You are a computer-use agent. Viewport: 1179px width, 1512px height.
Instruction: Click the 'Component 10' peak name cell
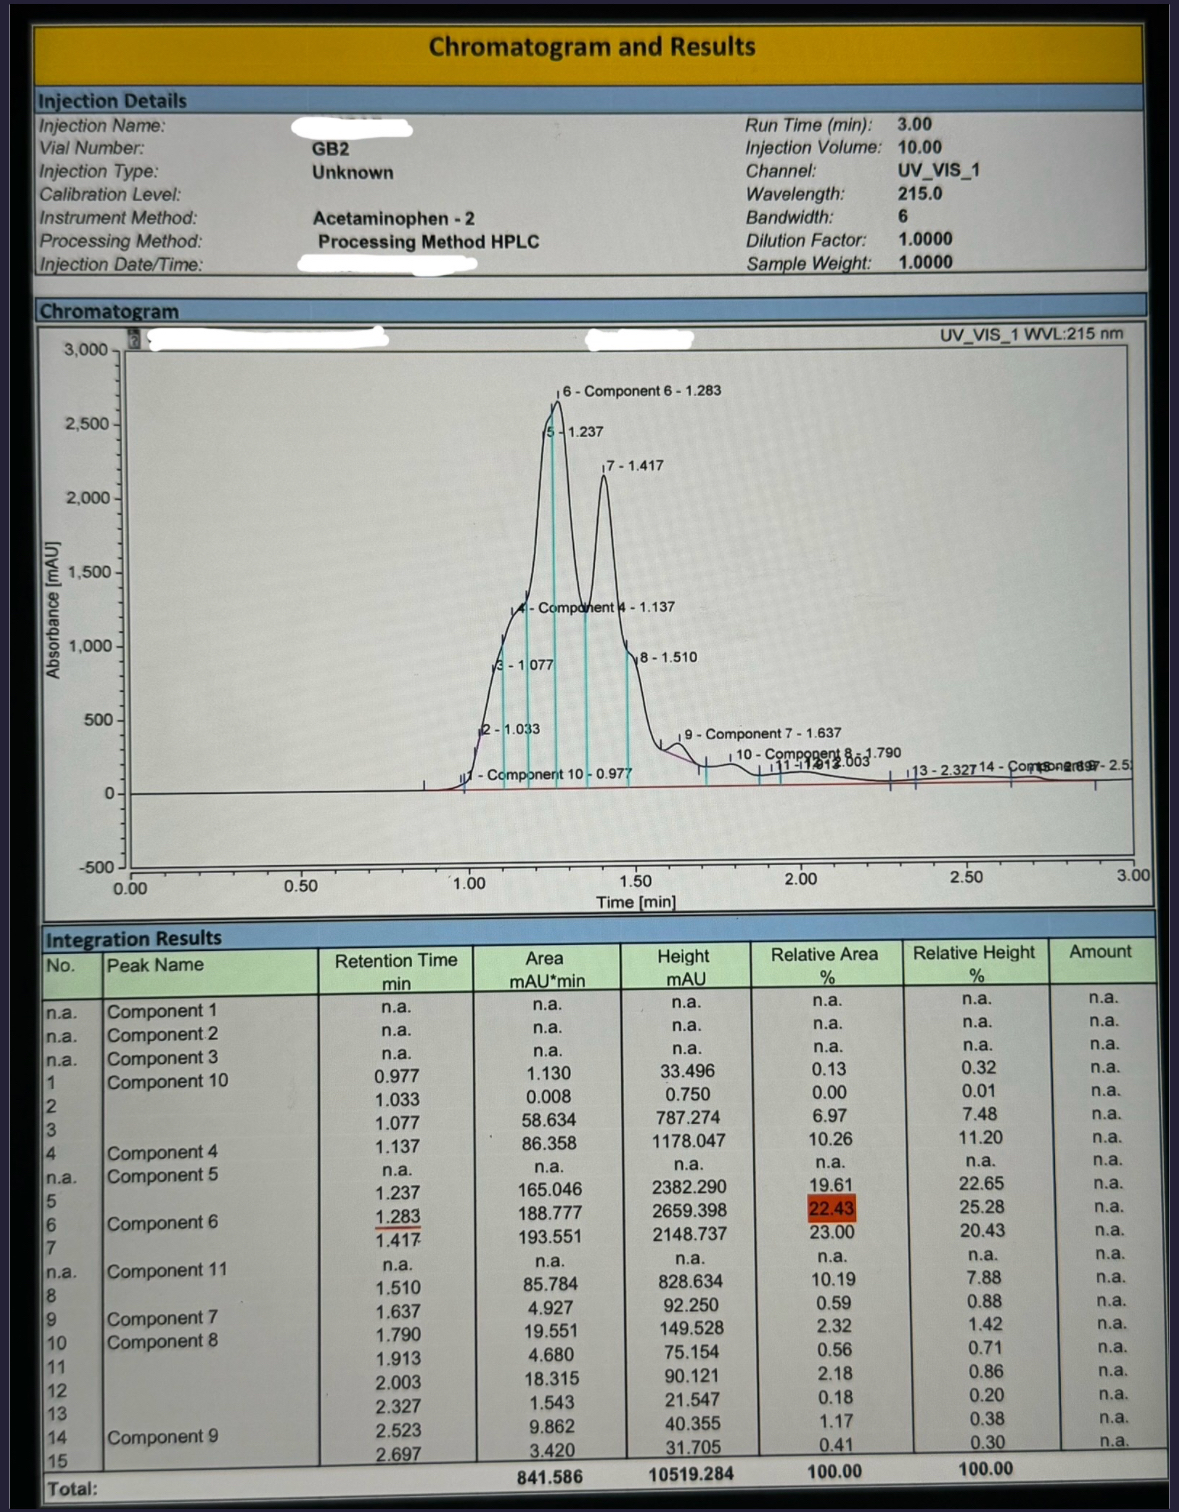click(x=167, y=1081)
